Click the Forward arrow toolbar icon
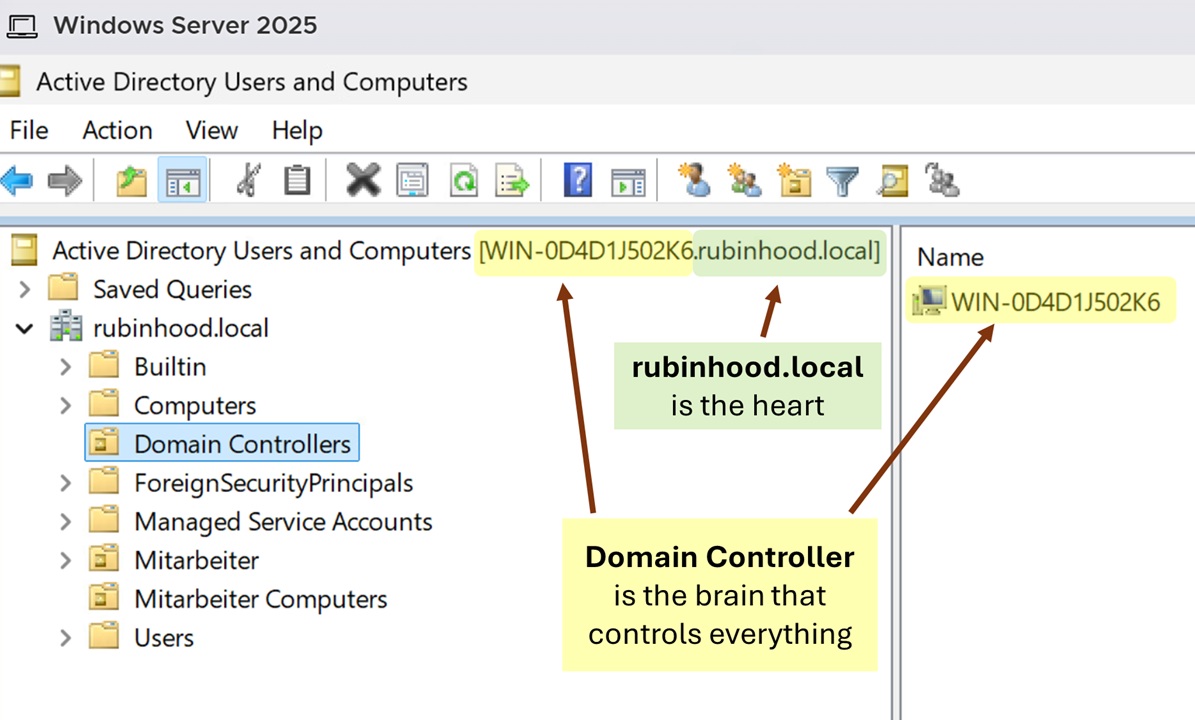 click(65, 181)
